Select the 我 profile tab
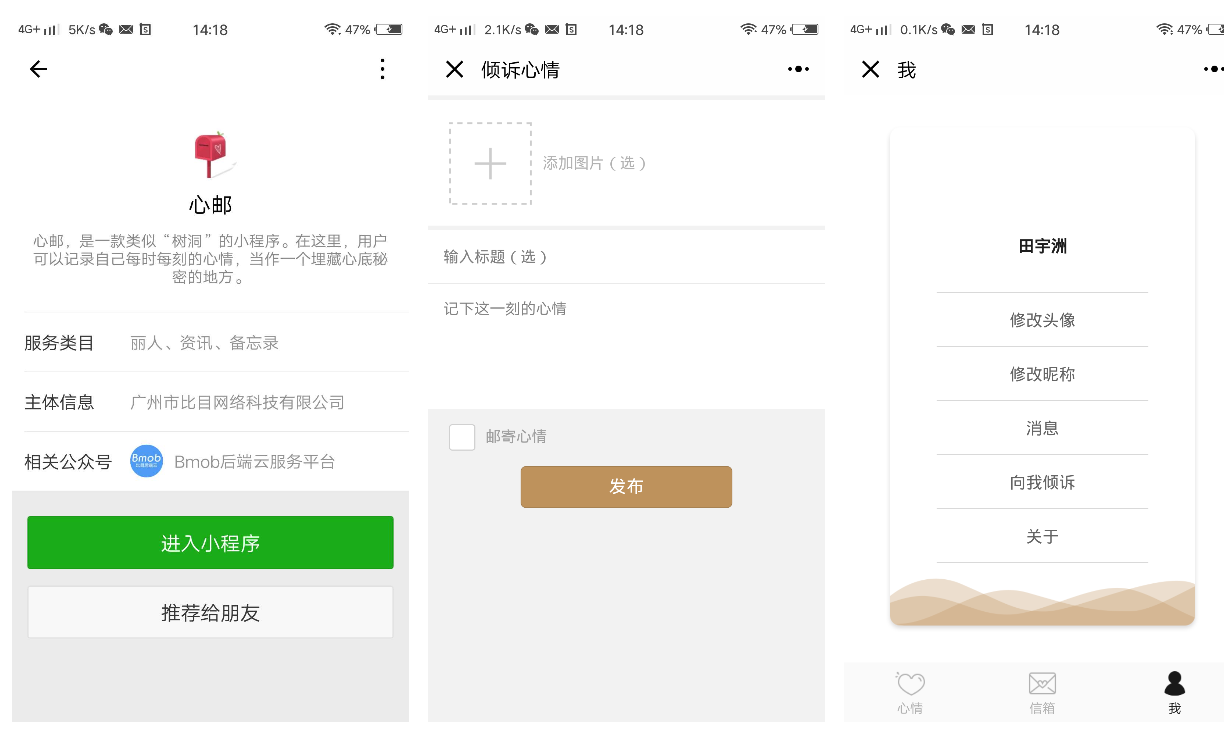1224x734 pixels. tap(1174, 693)
